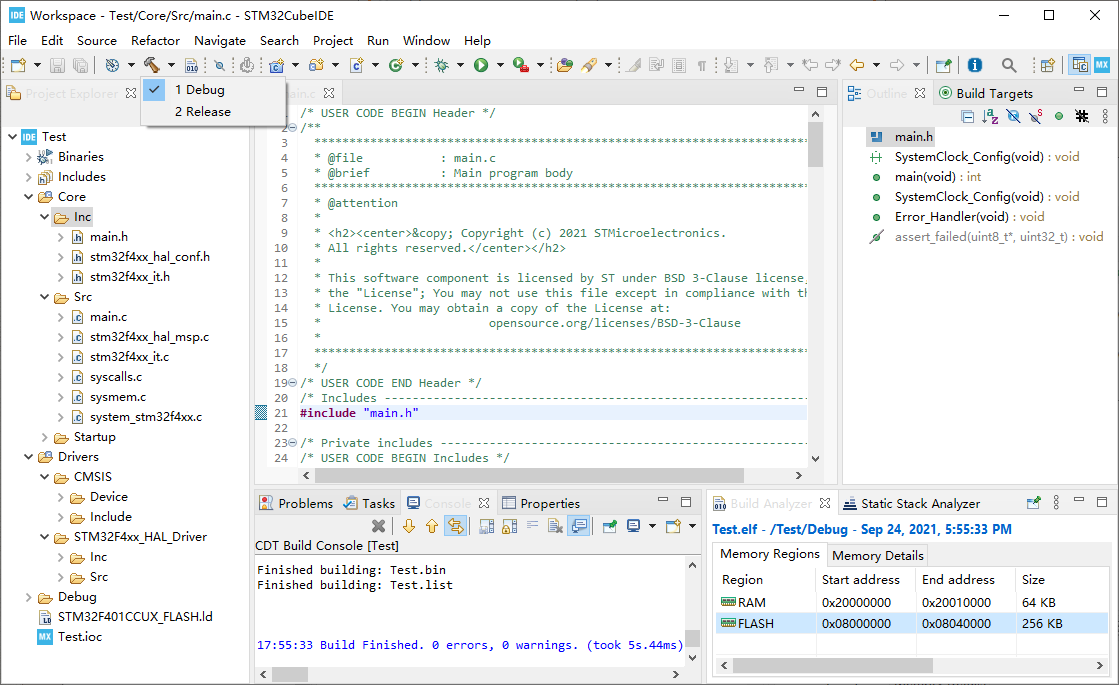Click the down arrow Next Error in Console
1119x685 pixels.
tap(409, 526)
